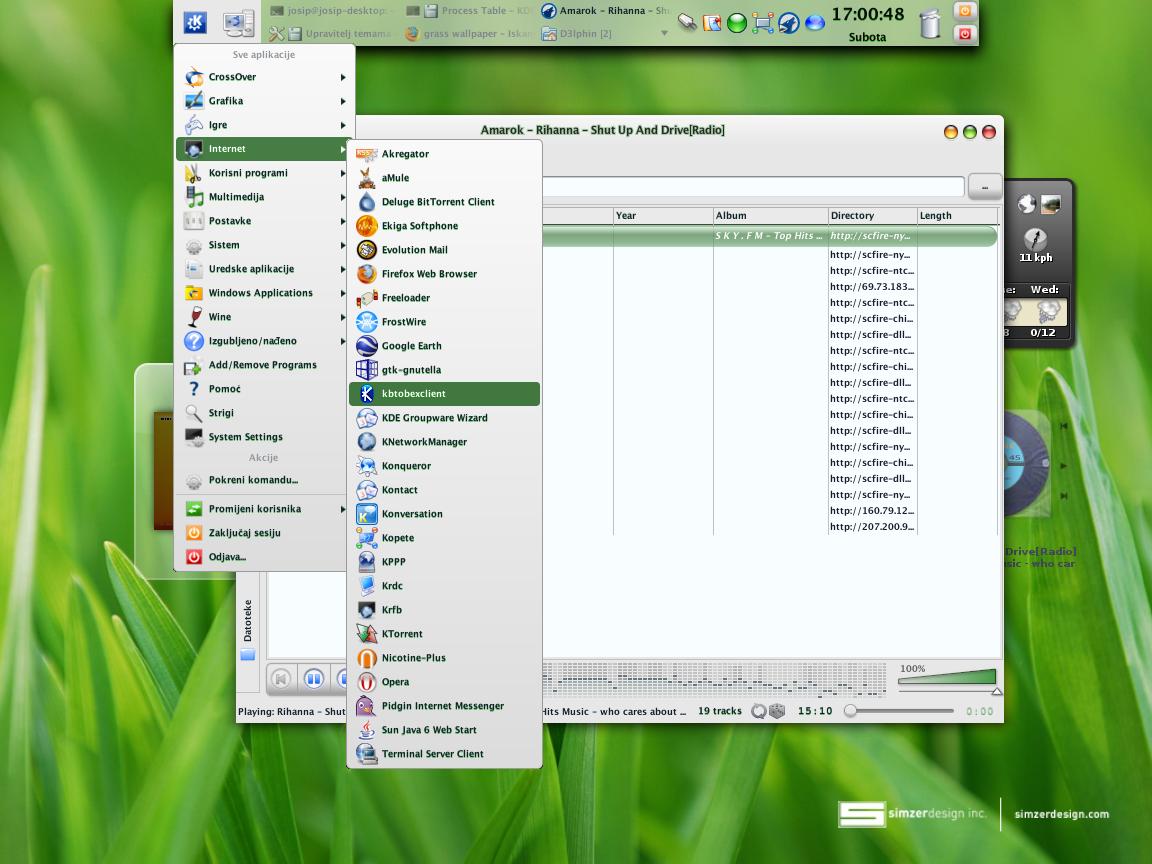This screenshot has height=864, width=1152.
Task: Expand the Windows Applications submenu
Action: 263,293
